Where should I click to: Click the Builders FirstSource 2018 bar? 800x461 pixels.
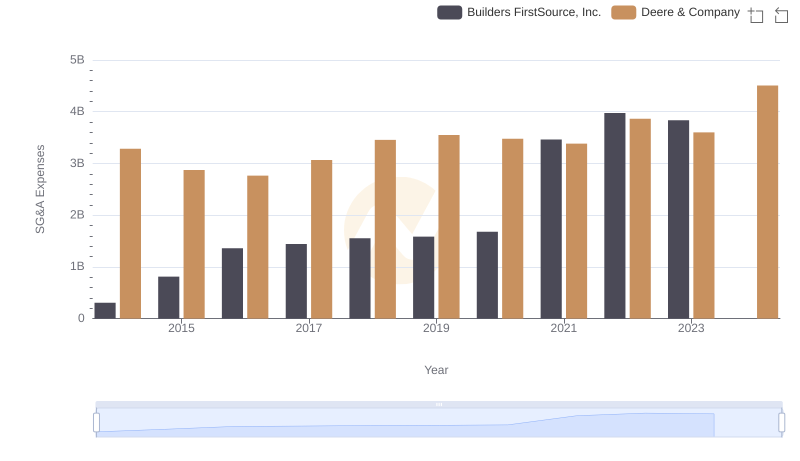(x=360, y=278)
